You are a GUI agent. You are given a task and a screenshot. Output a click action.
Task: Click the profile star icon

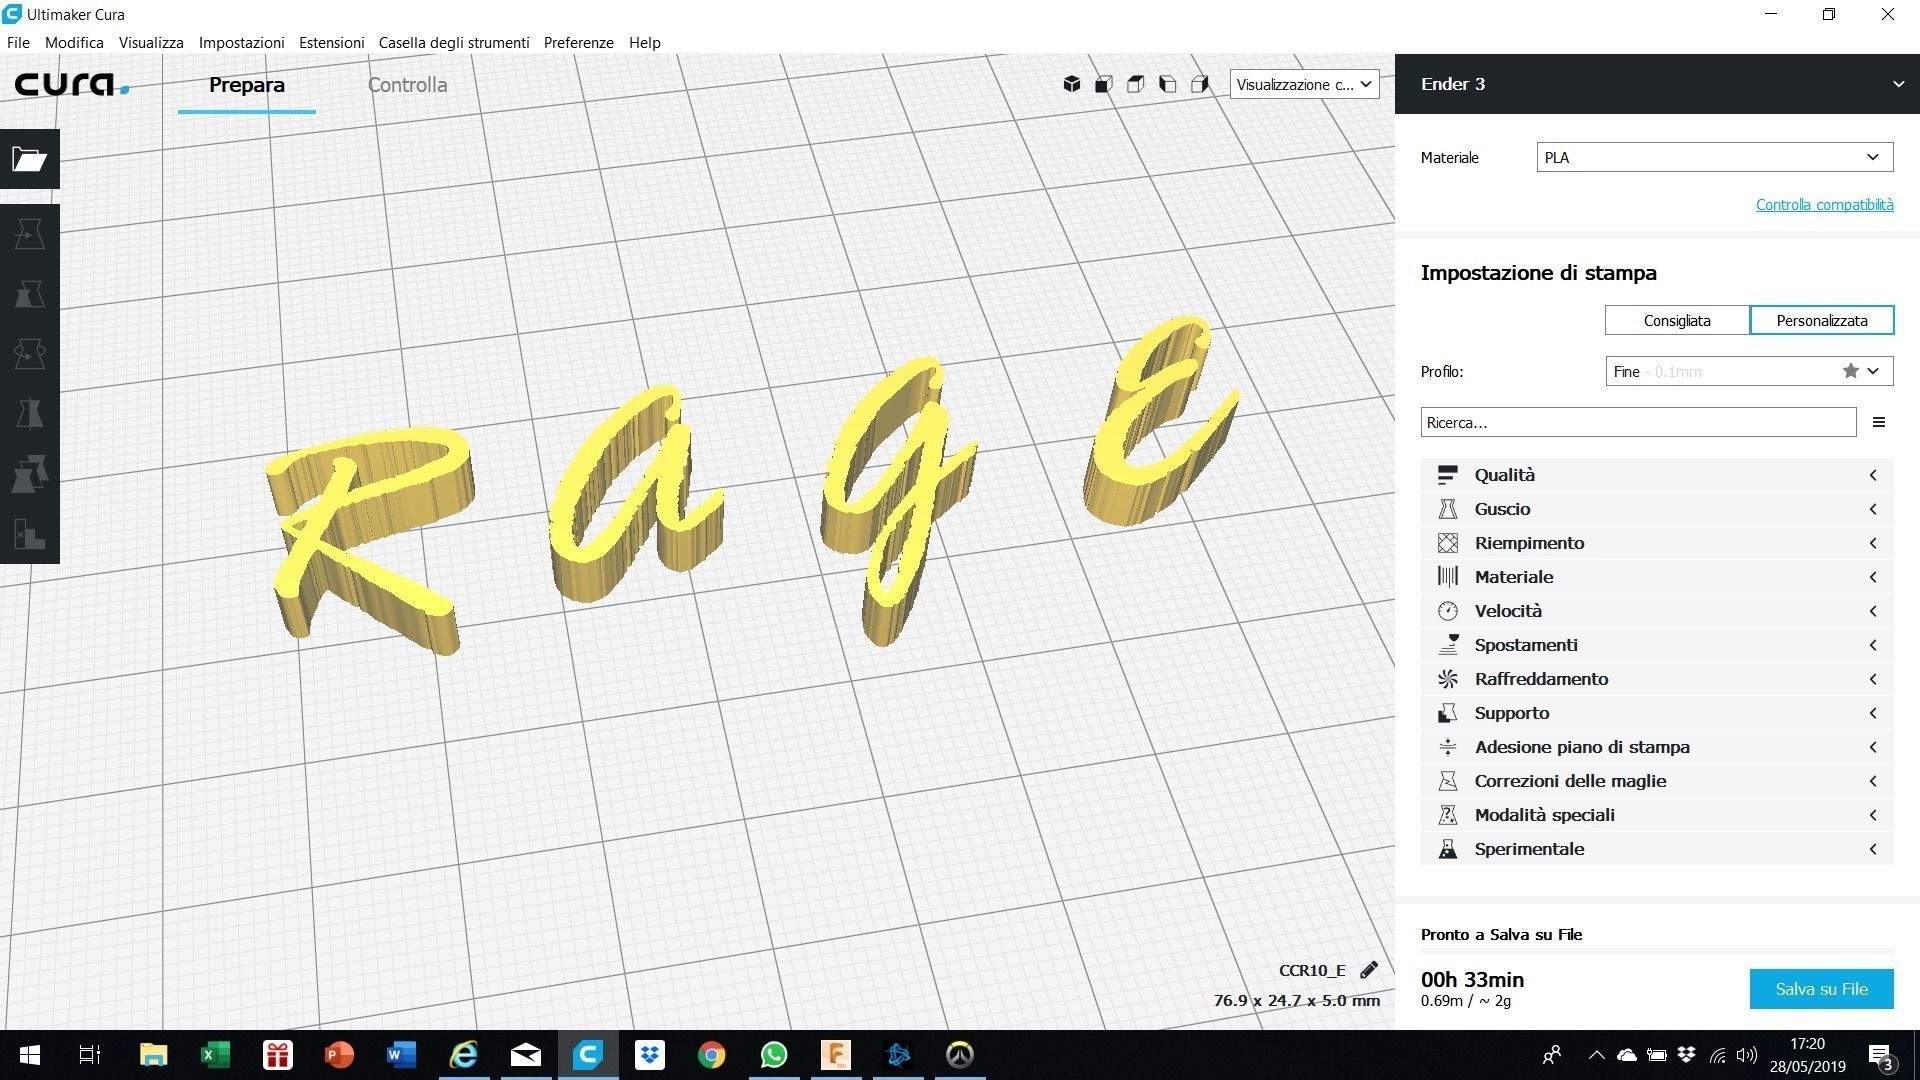click(1850, 371)
